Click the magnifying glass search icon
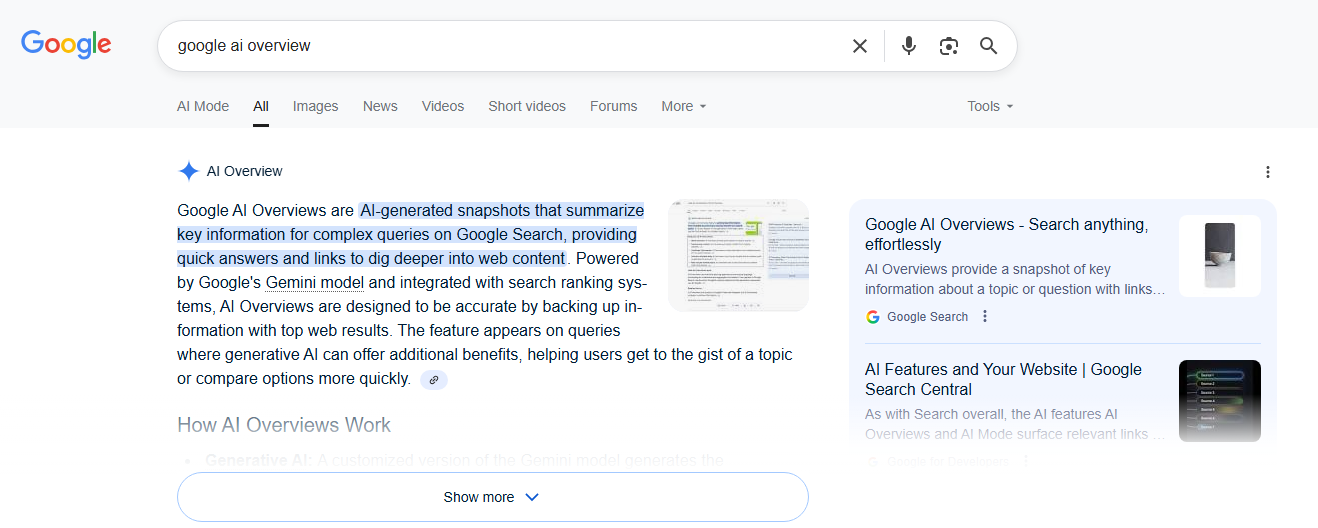Image resolution: width=1318 pixels, height=528 pixels. (x=989, y=46)
